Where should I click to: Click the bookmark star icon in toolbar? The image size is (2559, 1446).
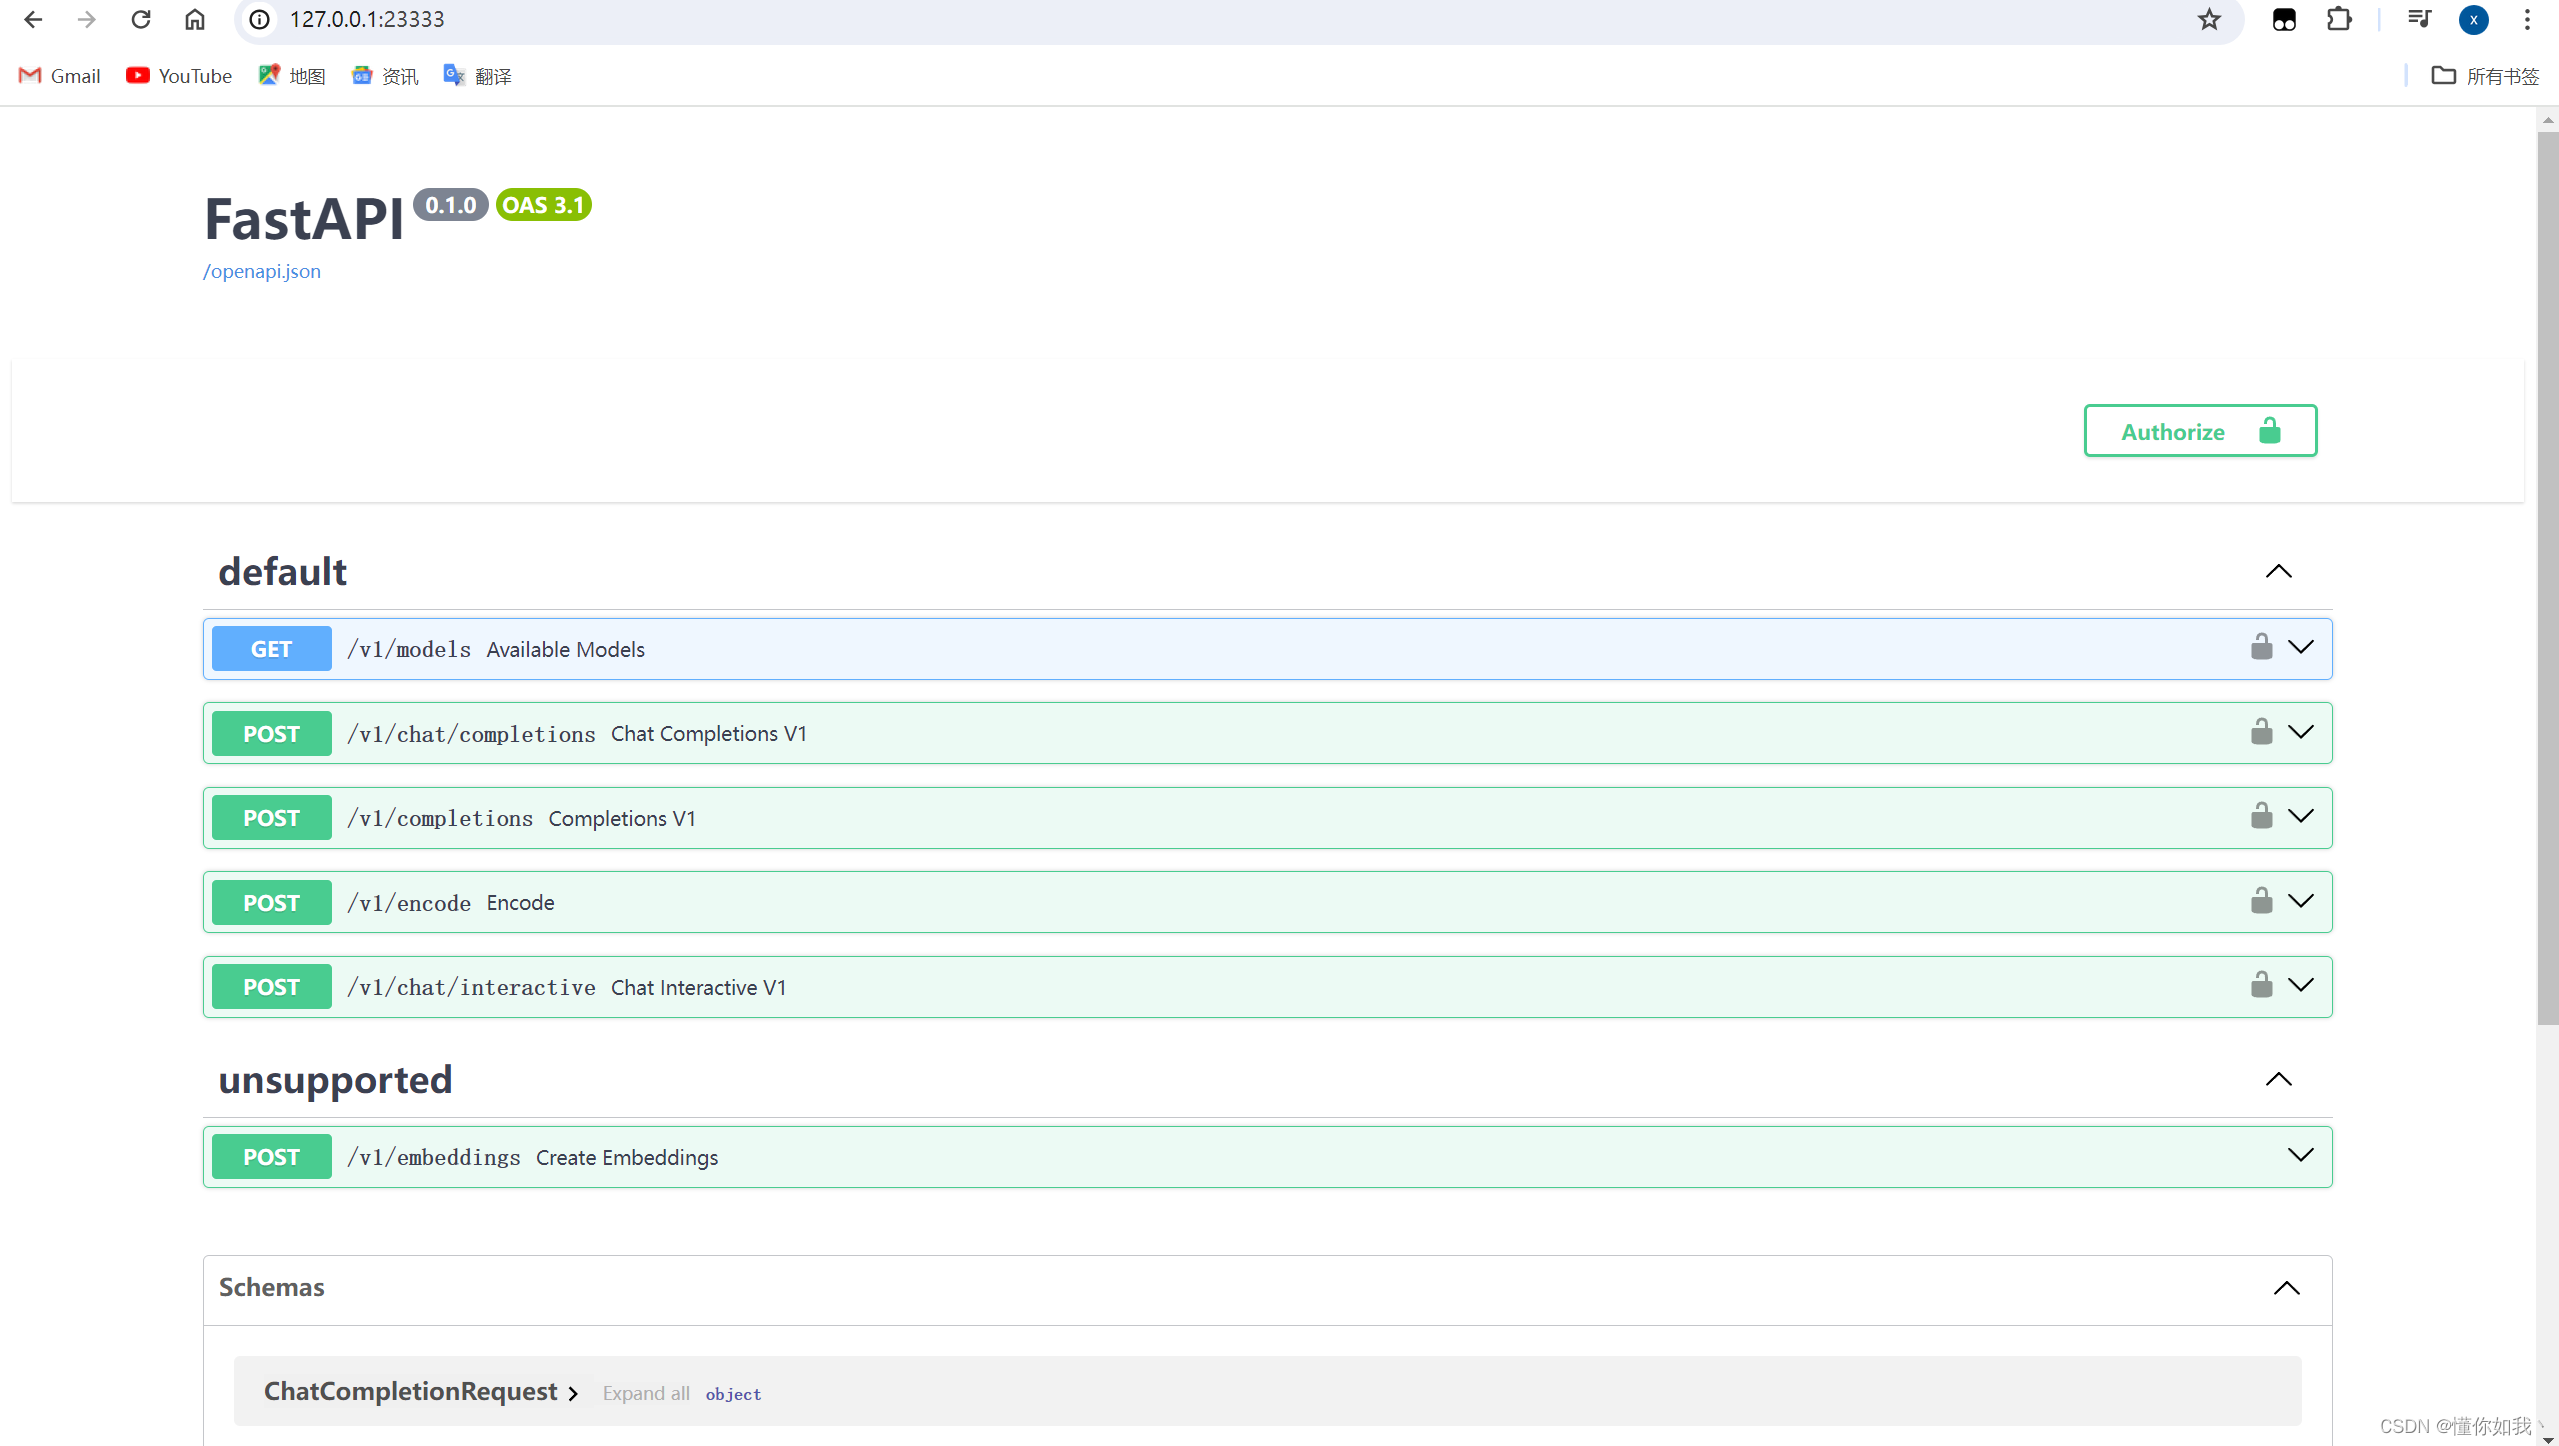click(x=2209, y=19)
